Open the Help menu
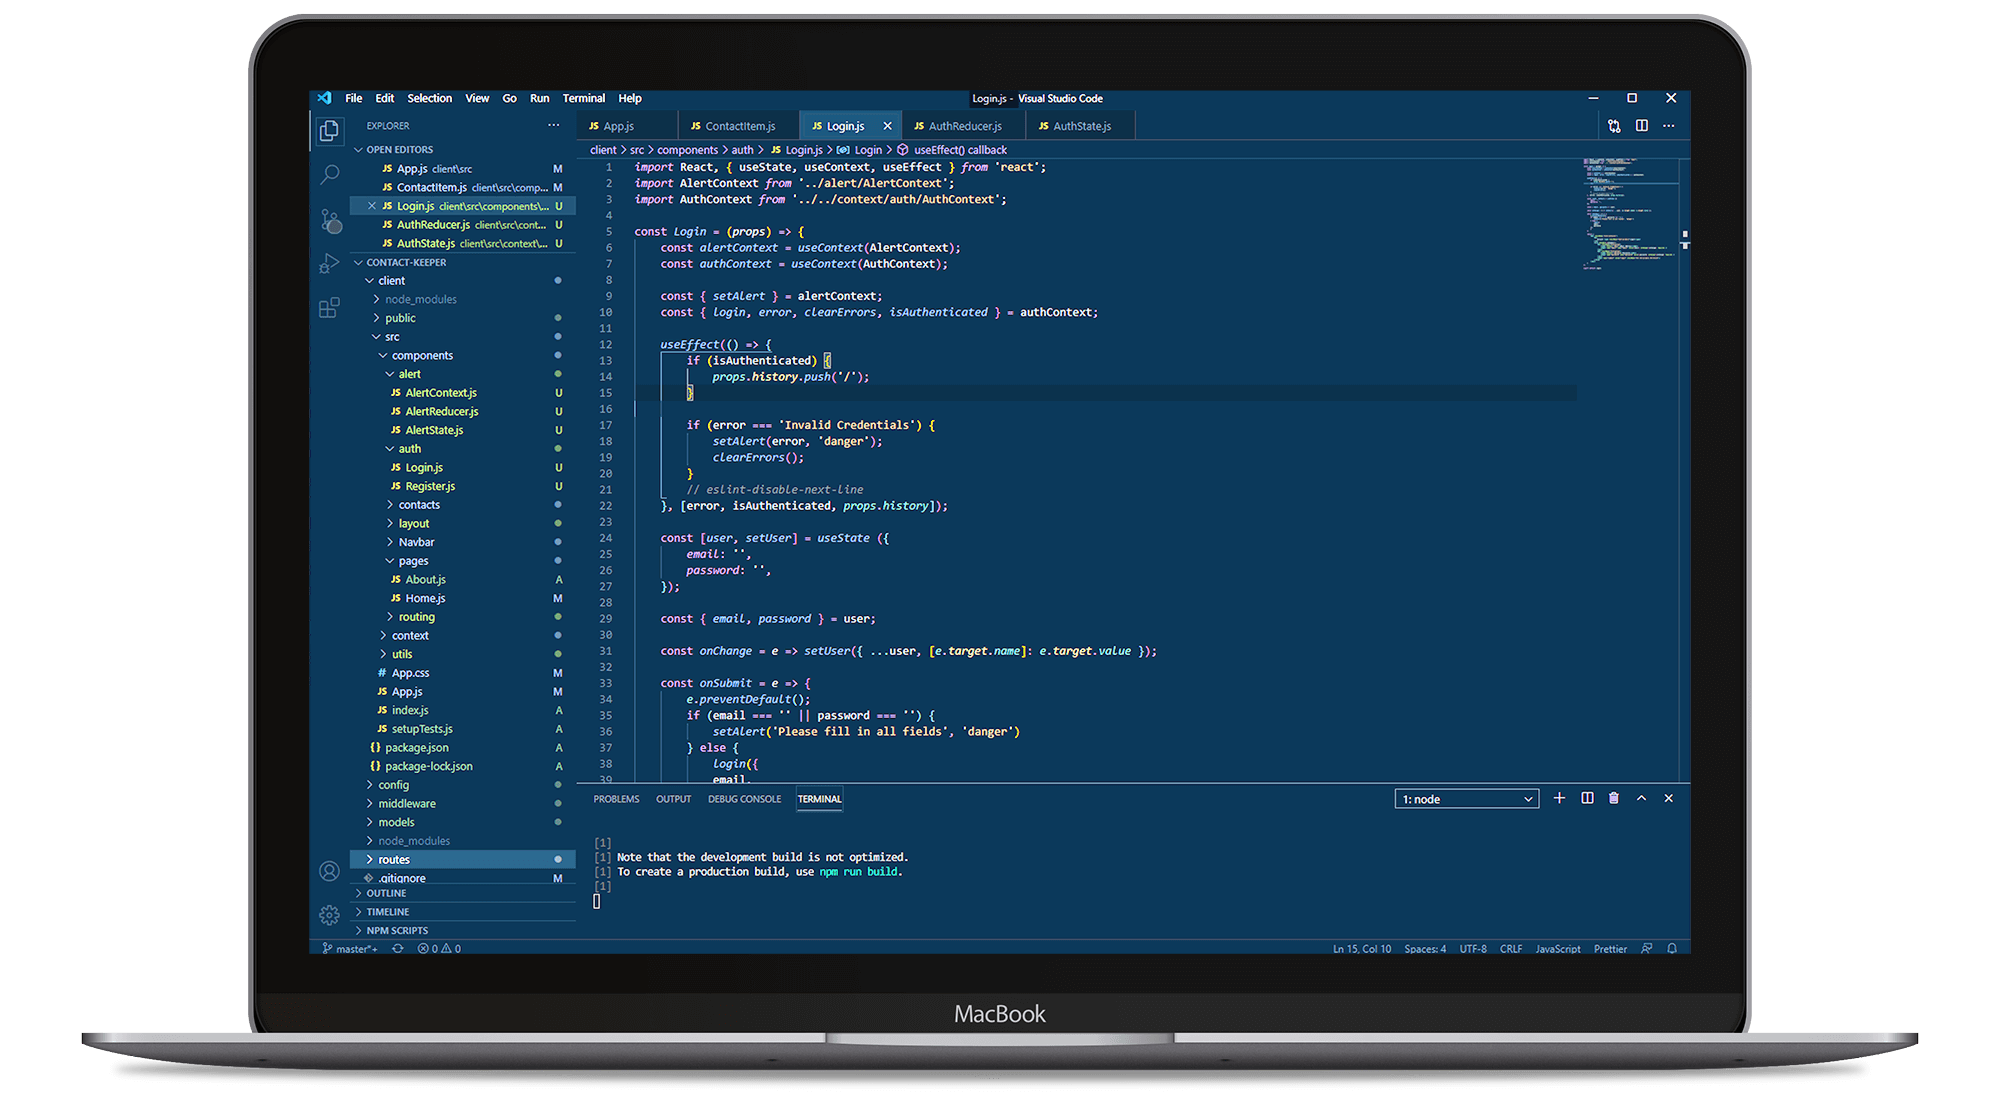This screenshot has width=2000, height=1106. click(x=630, y=98)
